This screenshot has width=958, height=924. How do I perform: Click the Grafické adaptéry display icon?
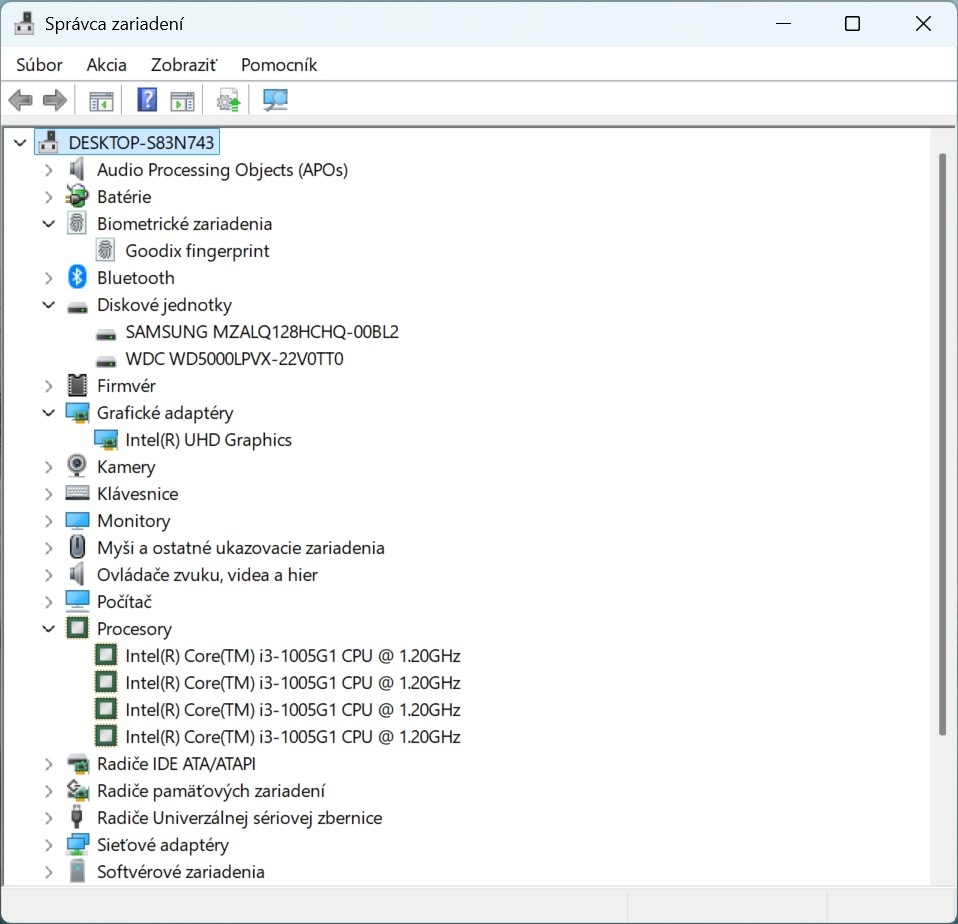77,413
